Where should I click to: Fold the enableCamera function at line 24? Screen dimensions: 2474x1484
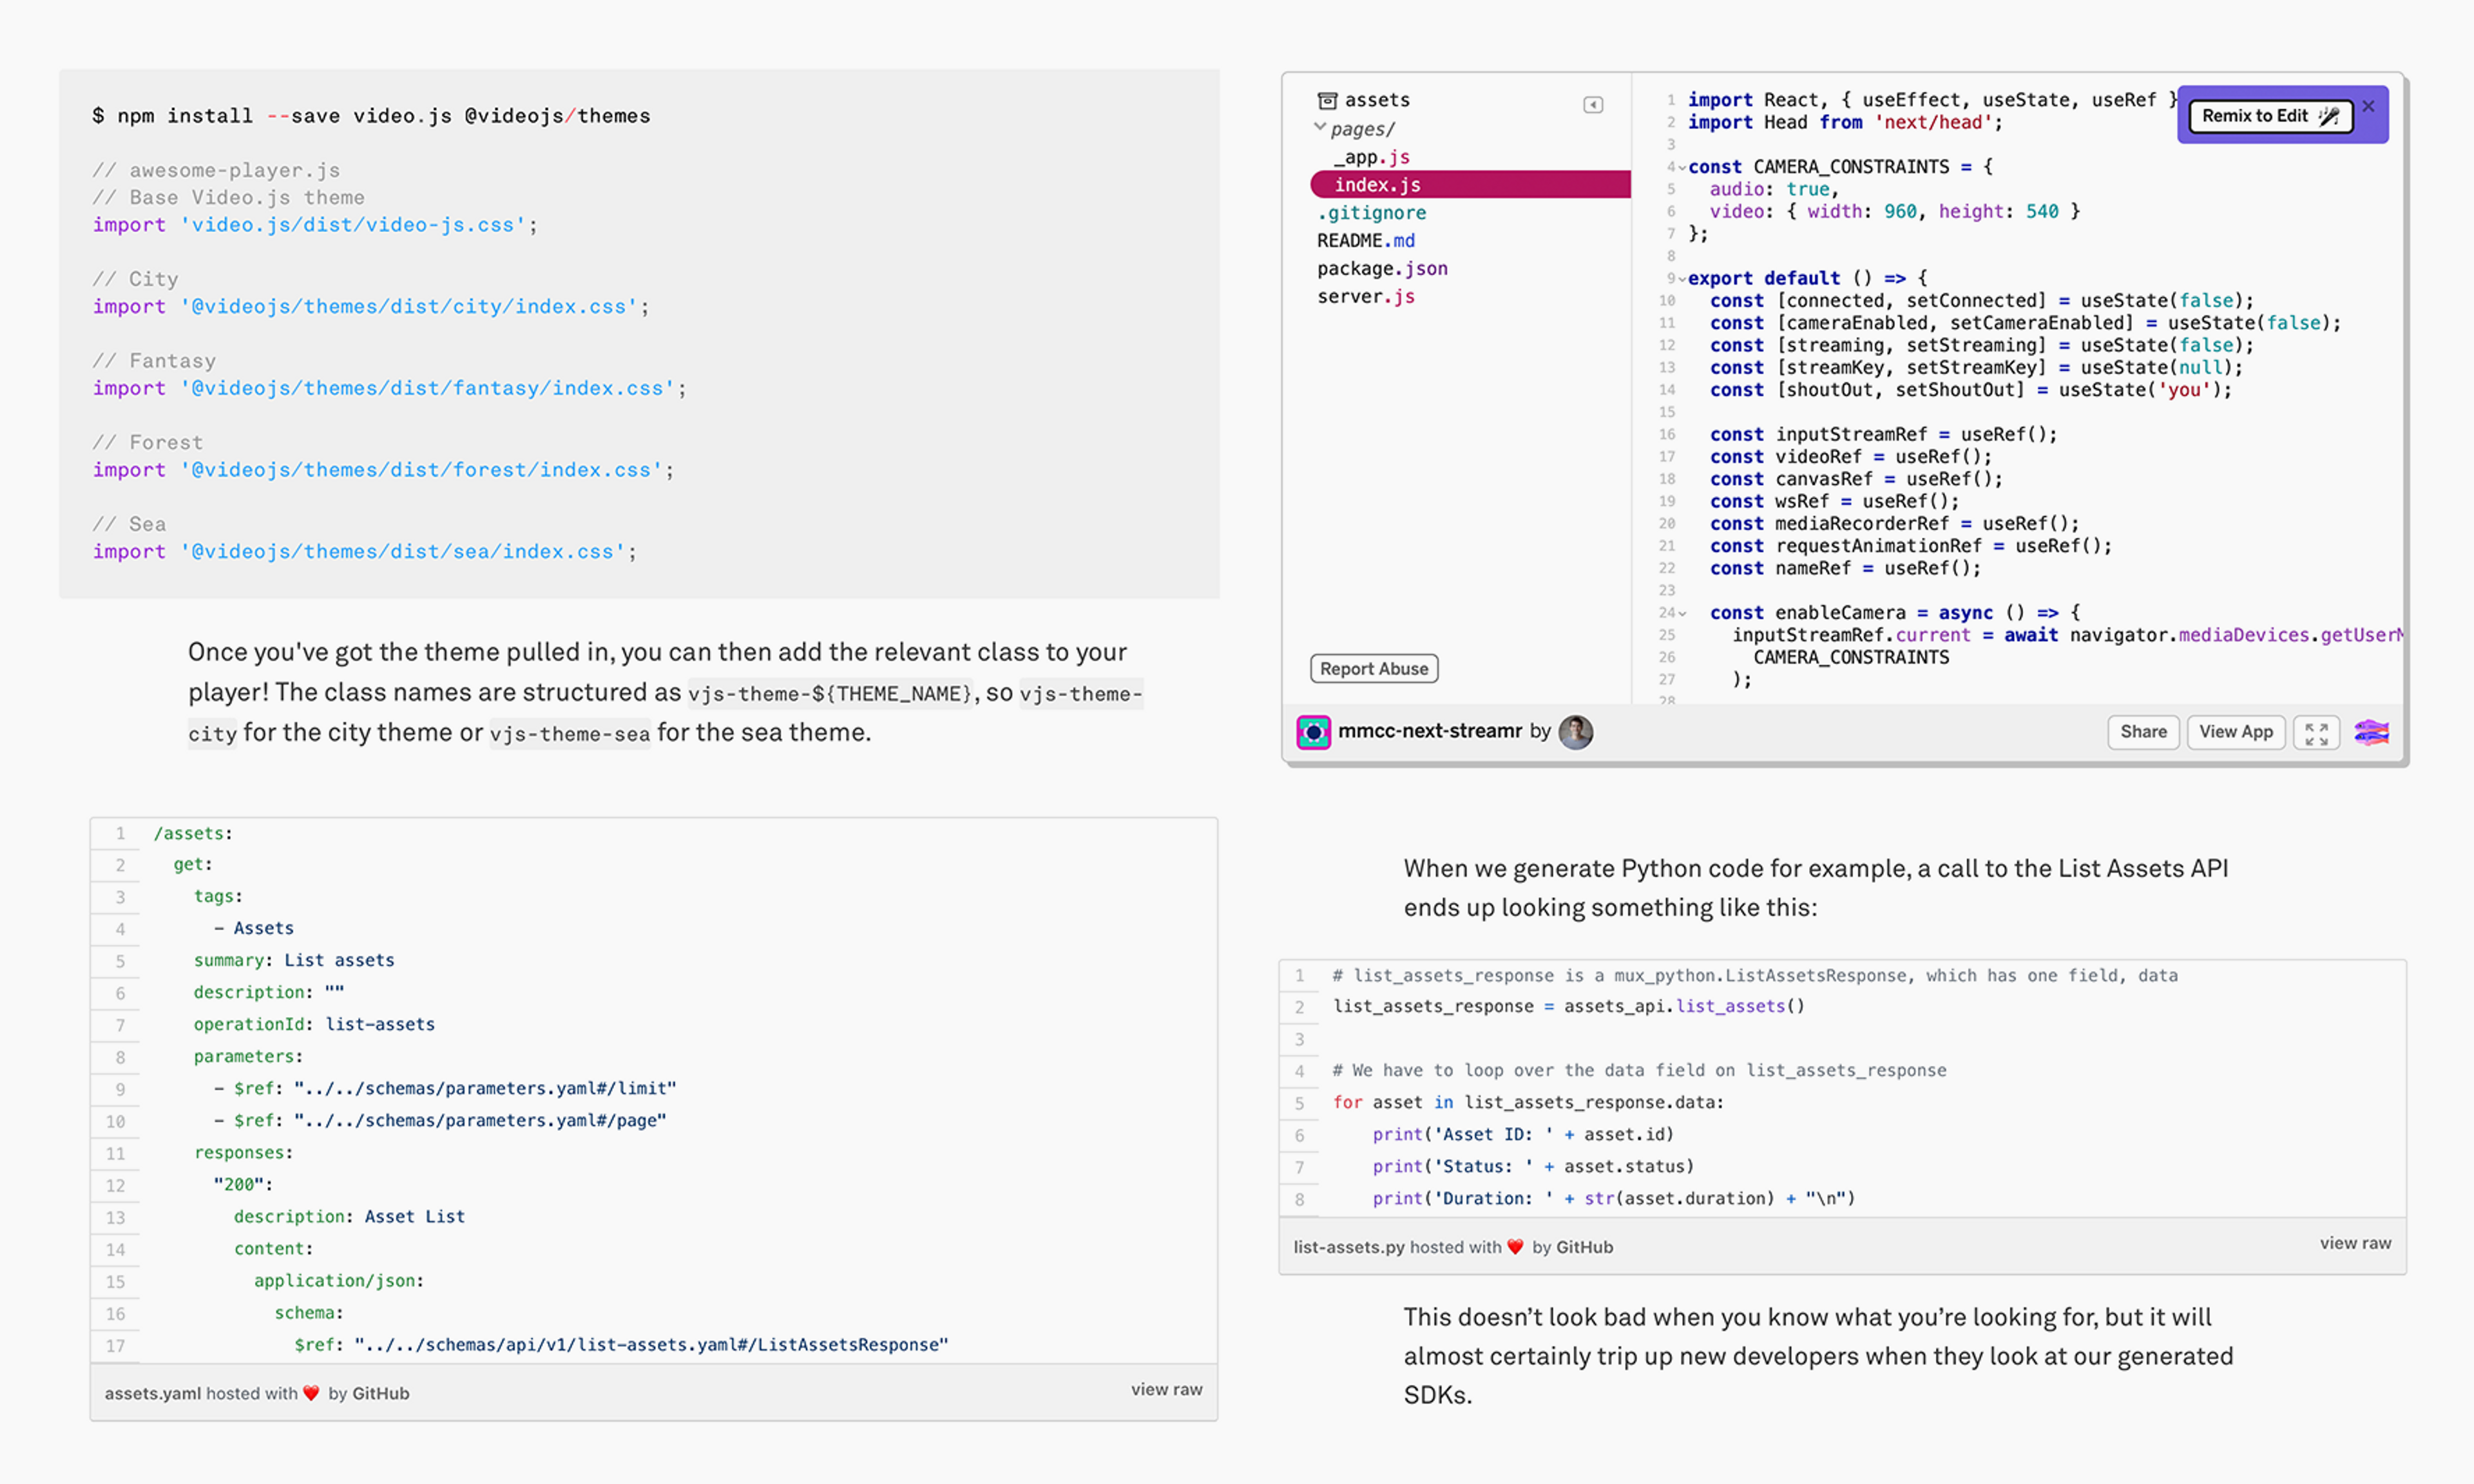[1682, 614]
